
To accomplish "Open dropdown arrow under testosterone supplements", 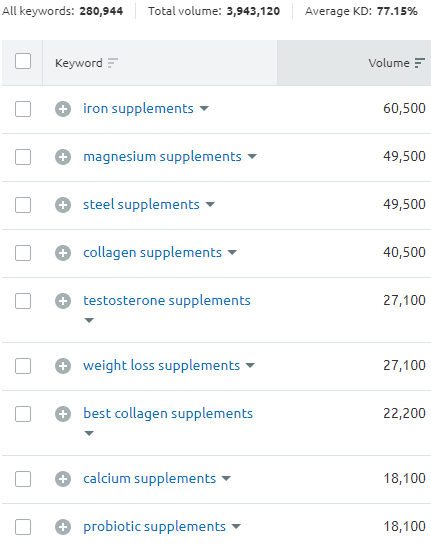I will click(x=89, y=320).
